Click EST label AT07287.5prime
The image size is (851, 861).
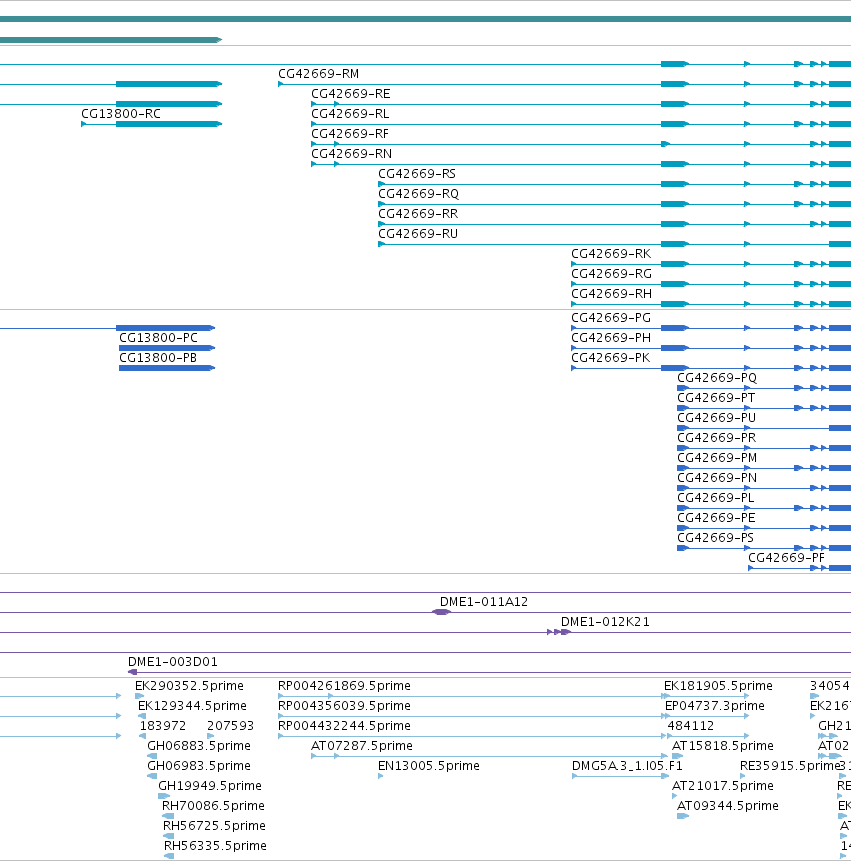coord(362,746)
